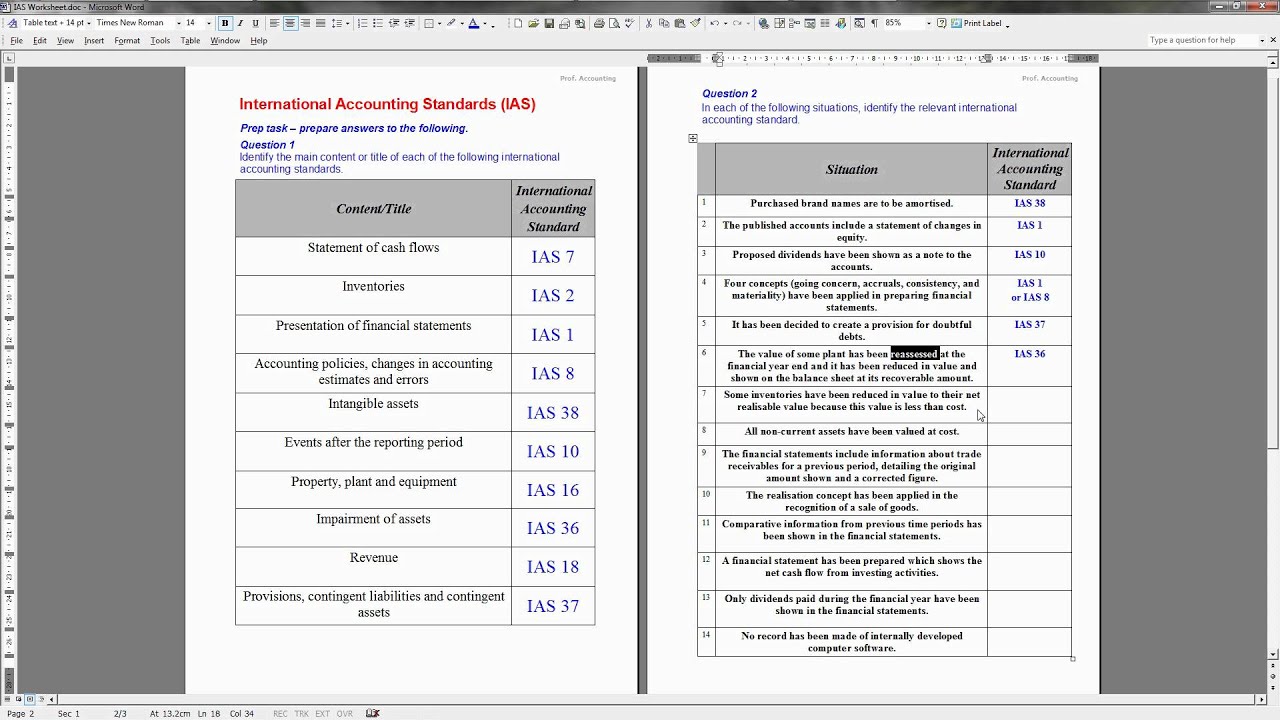This screenshot has width=1280, height=720.
Task: Apply bulleted list formatting
Action: point(378,23)
